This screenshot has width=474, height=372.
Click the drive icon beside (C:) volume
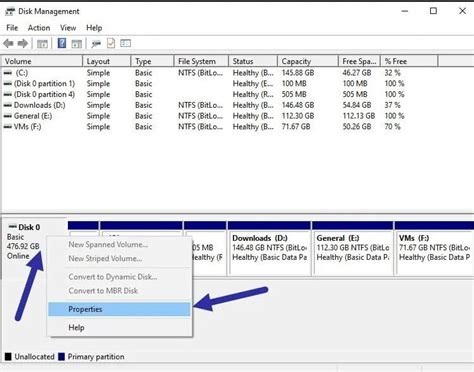click(8, 73)
